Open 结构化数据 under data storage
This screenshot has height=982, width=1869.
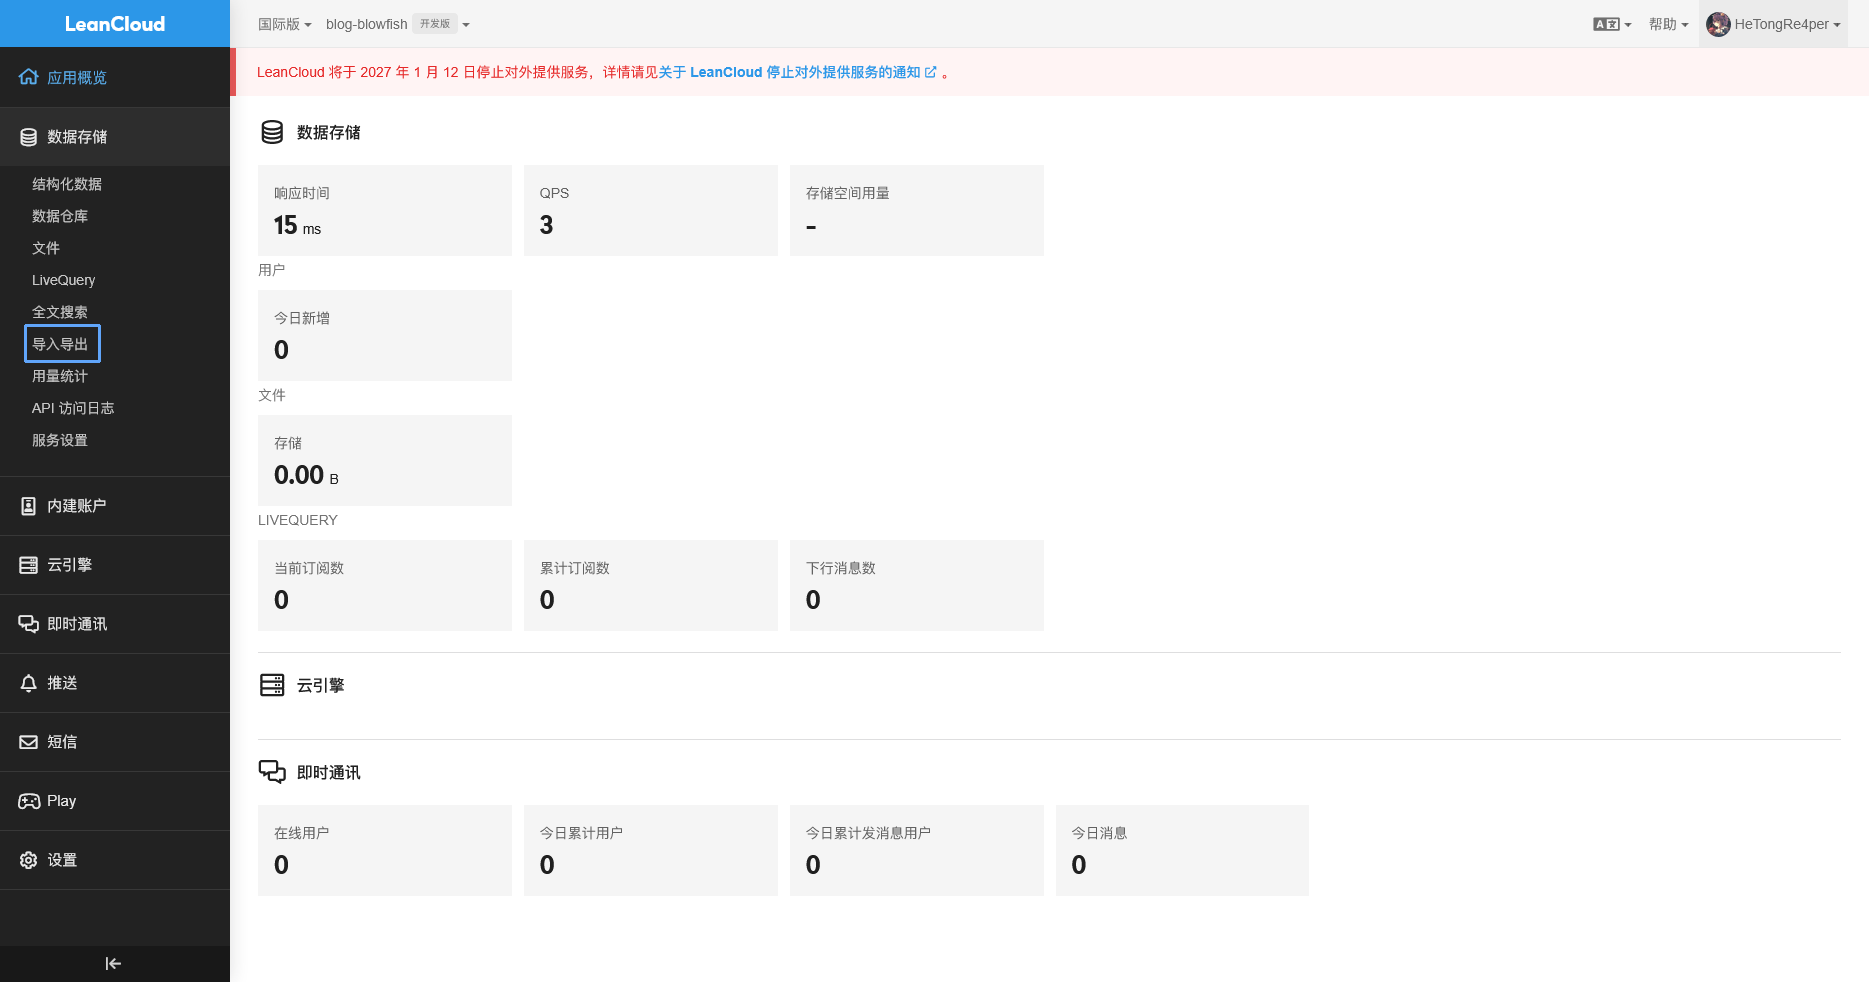pyautogui.click(x=67, y=184)
